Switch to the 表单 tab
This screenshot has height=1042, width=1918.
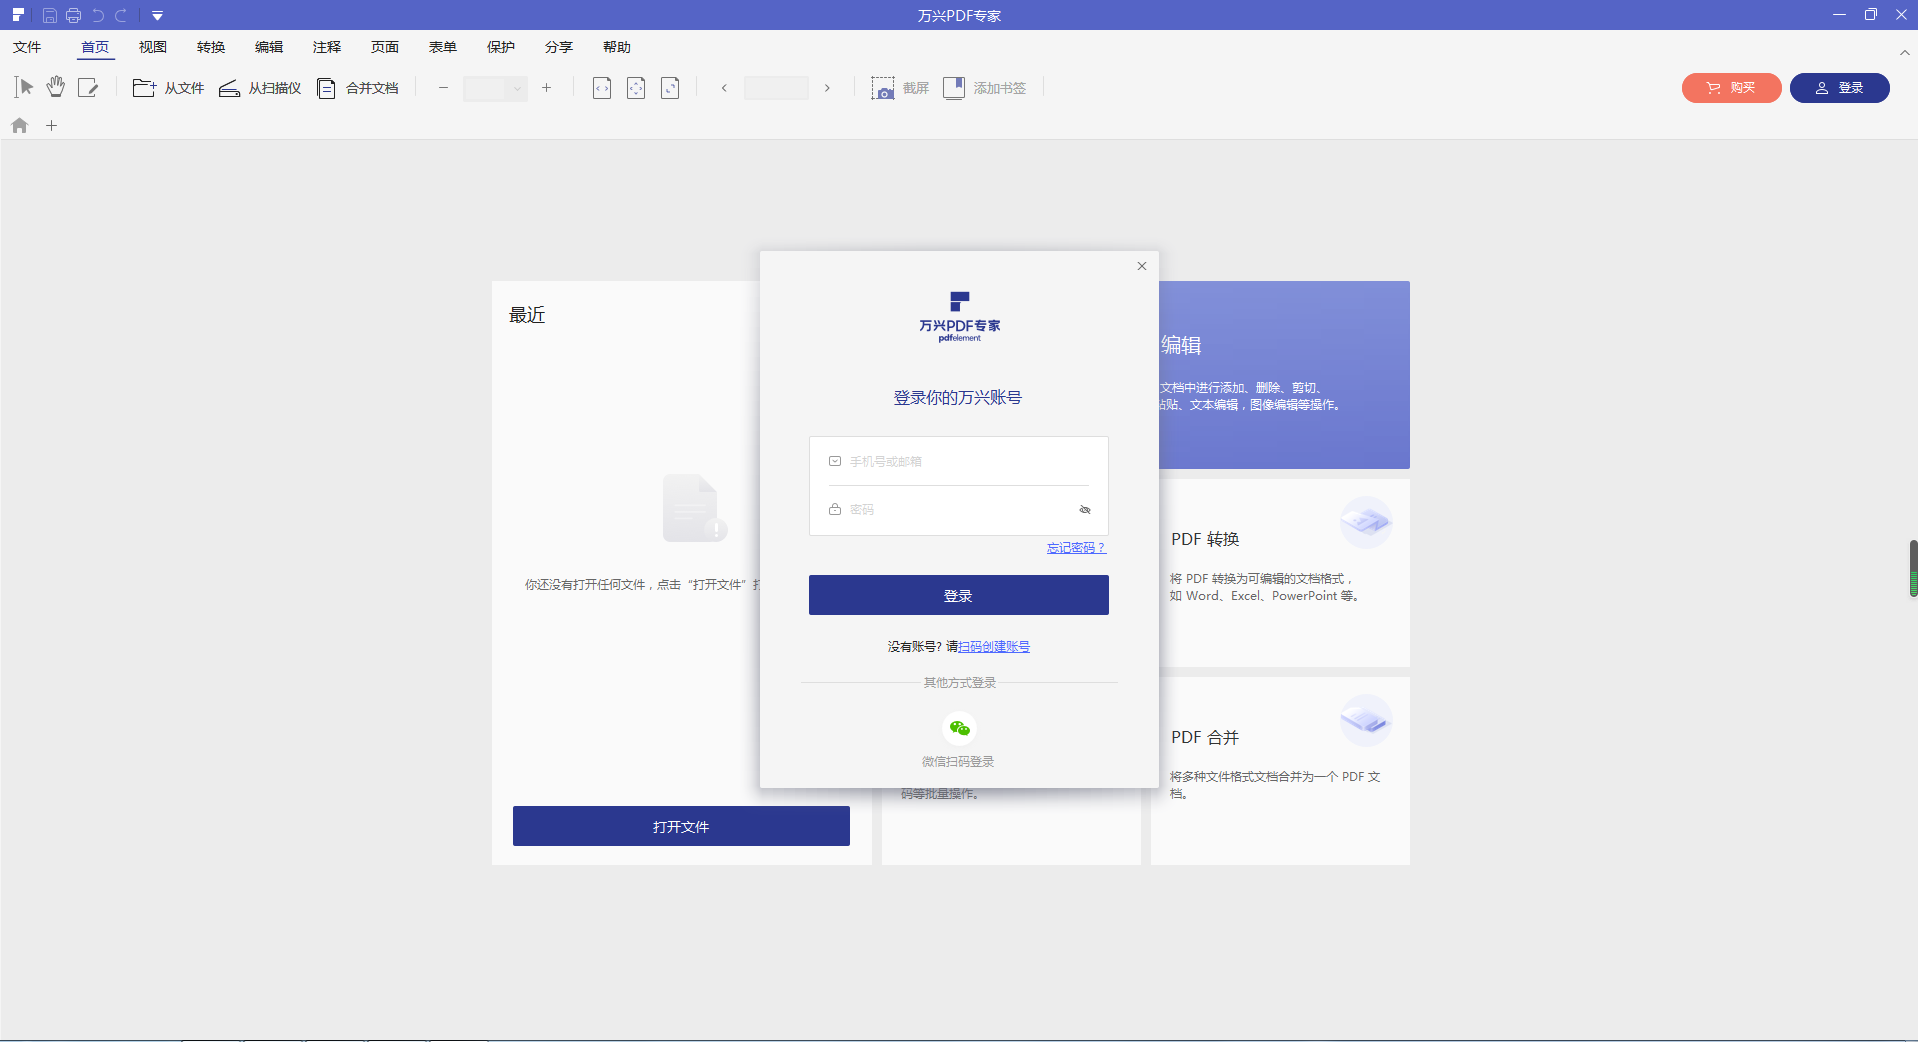point(443,47)
